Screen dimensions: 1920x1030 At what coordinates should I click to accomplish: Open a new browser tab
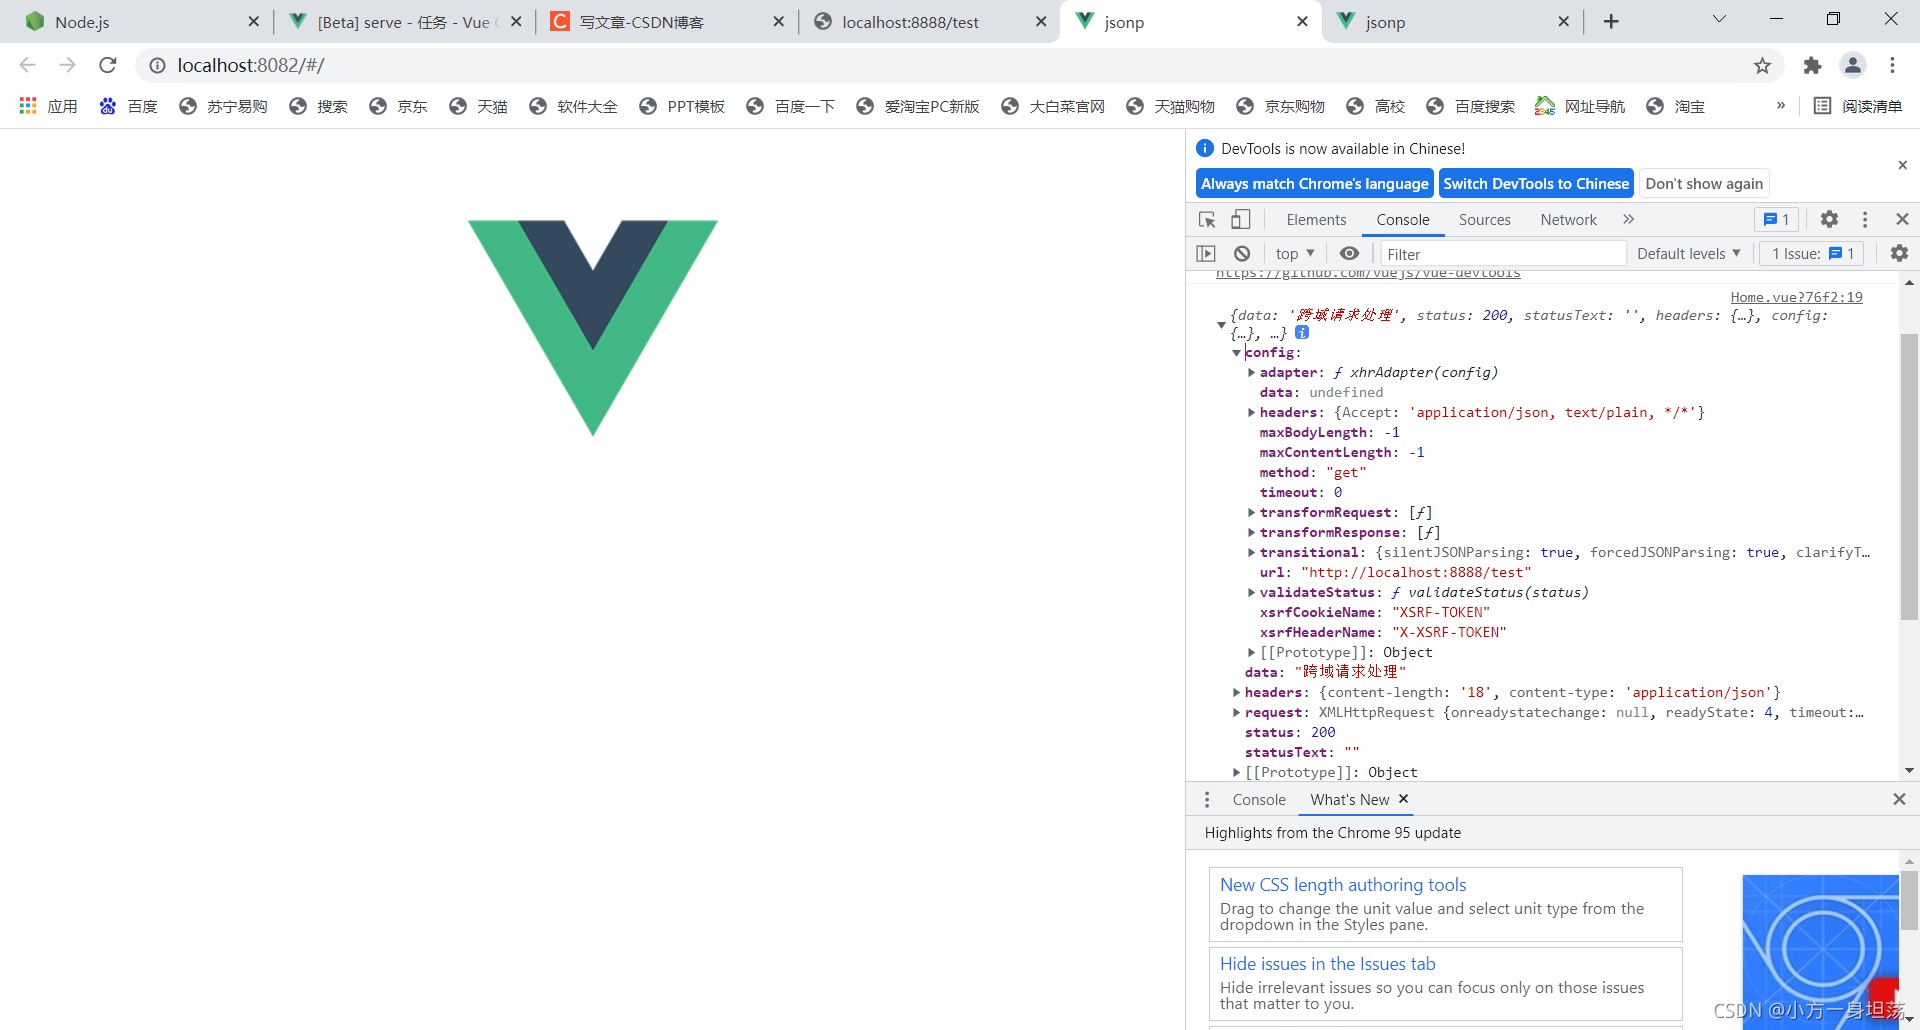pos(1611,22)
